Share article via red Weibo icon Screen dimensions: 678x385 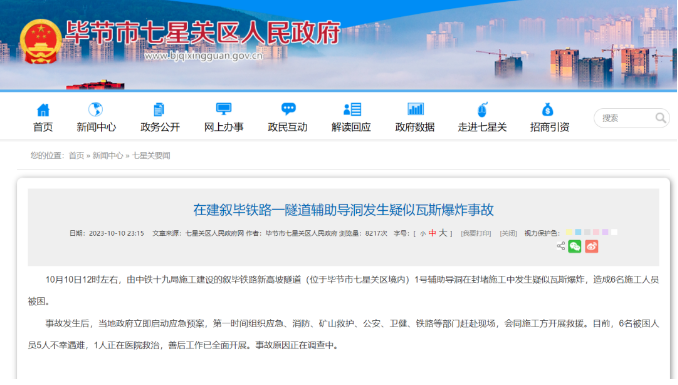point(592,247)
